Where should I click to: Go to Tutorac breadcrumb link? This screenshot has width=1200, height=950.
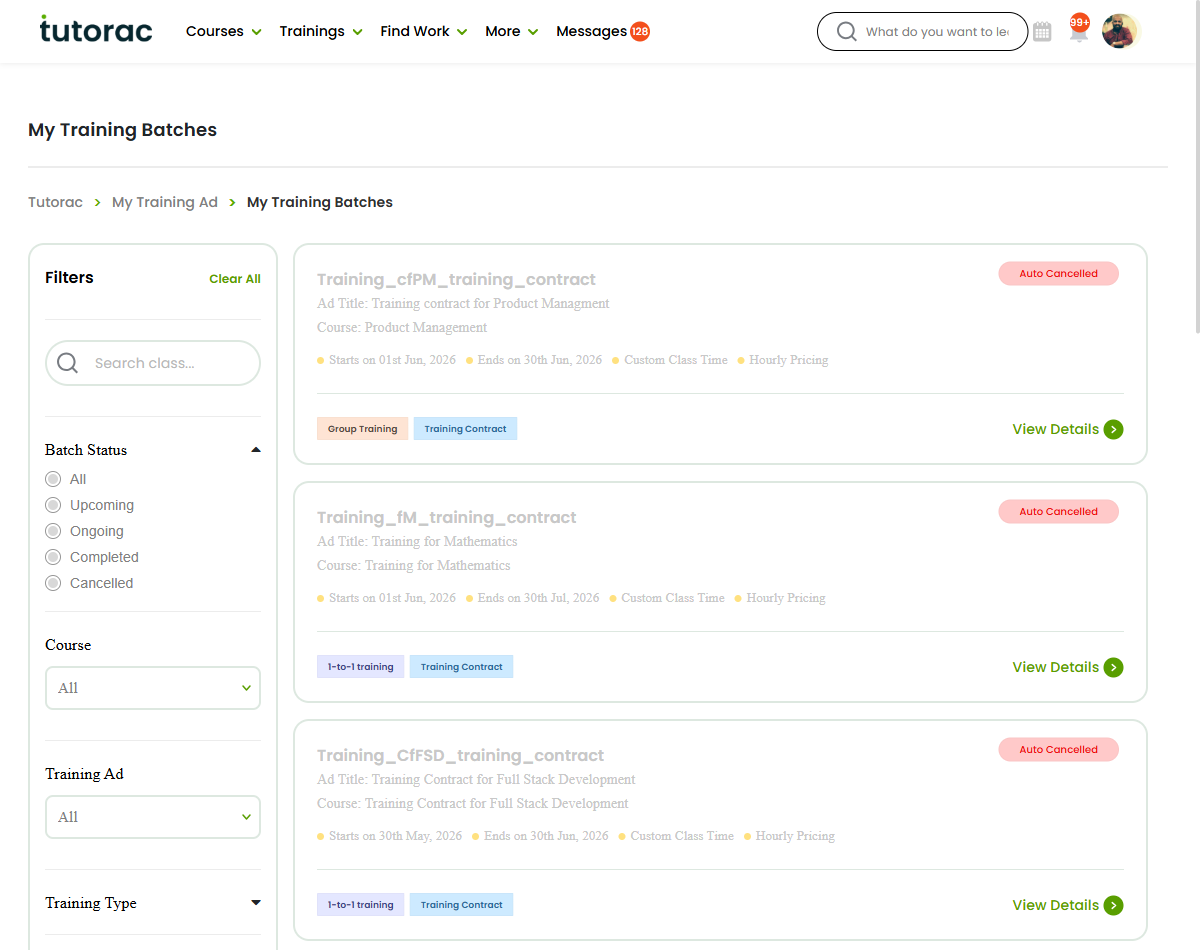[x=55, y=202]
